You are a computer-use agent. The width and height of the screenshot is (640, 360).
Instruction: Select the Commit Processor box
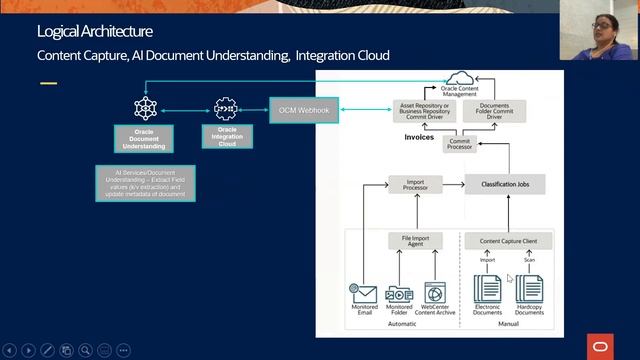[x=460, y=144]
